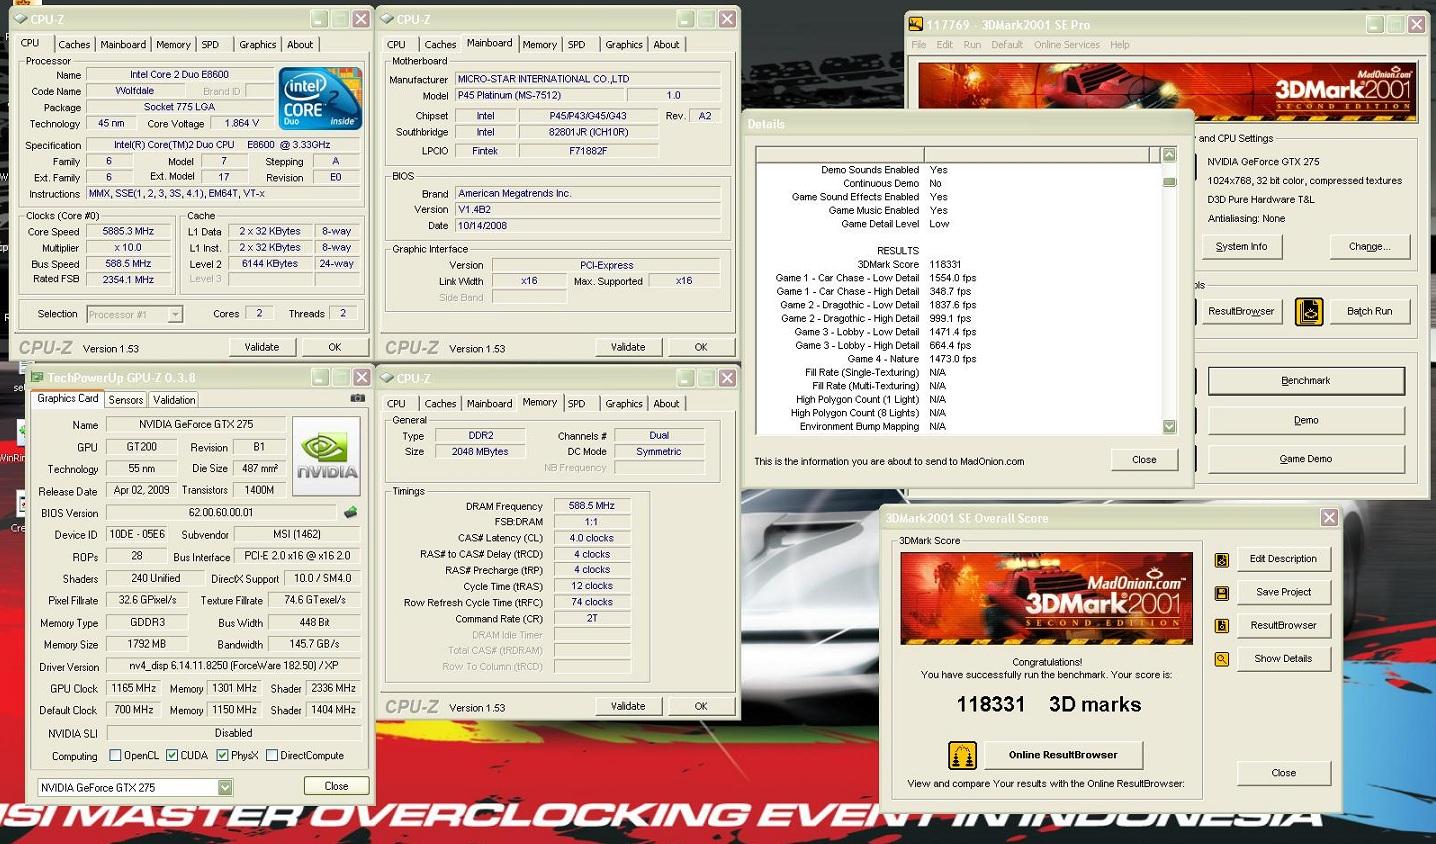Viewport: 1436px width, 844px height.
Task: Click OK in CPU-Z Mainboard window
Action: click(701, 347)
